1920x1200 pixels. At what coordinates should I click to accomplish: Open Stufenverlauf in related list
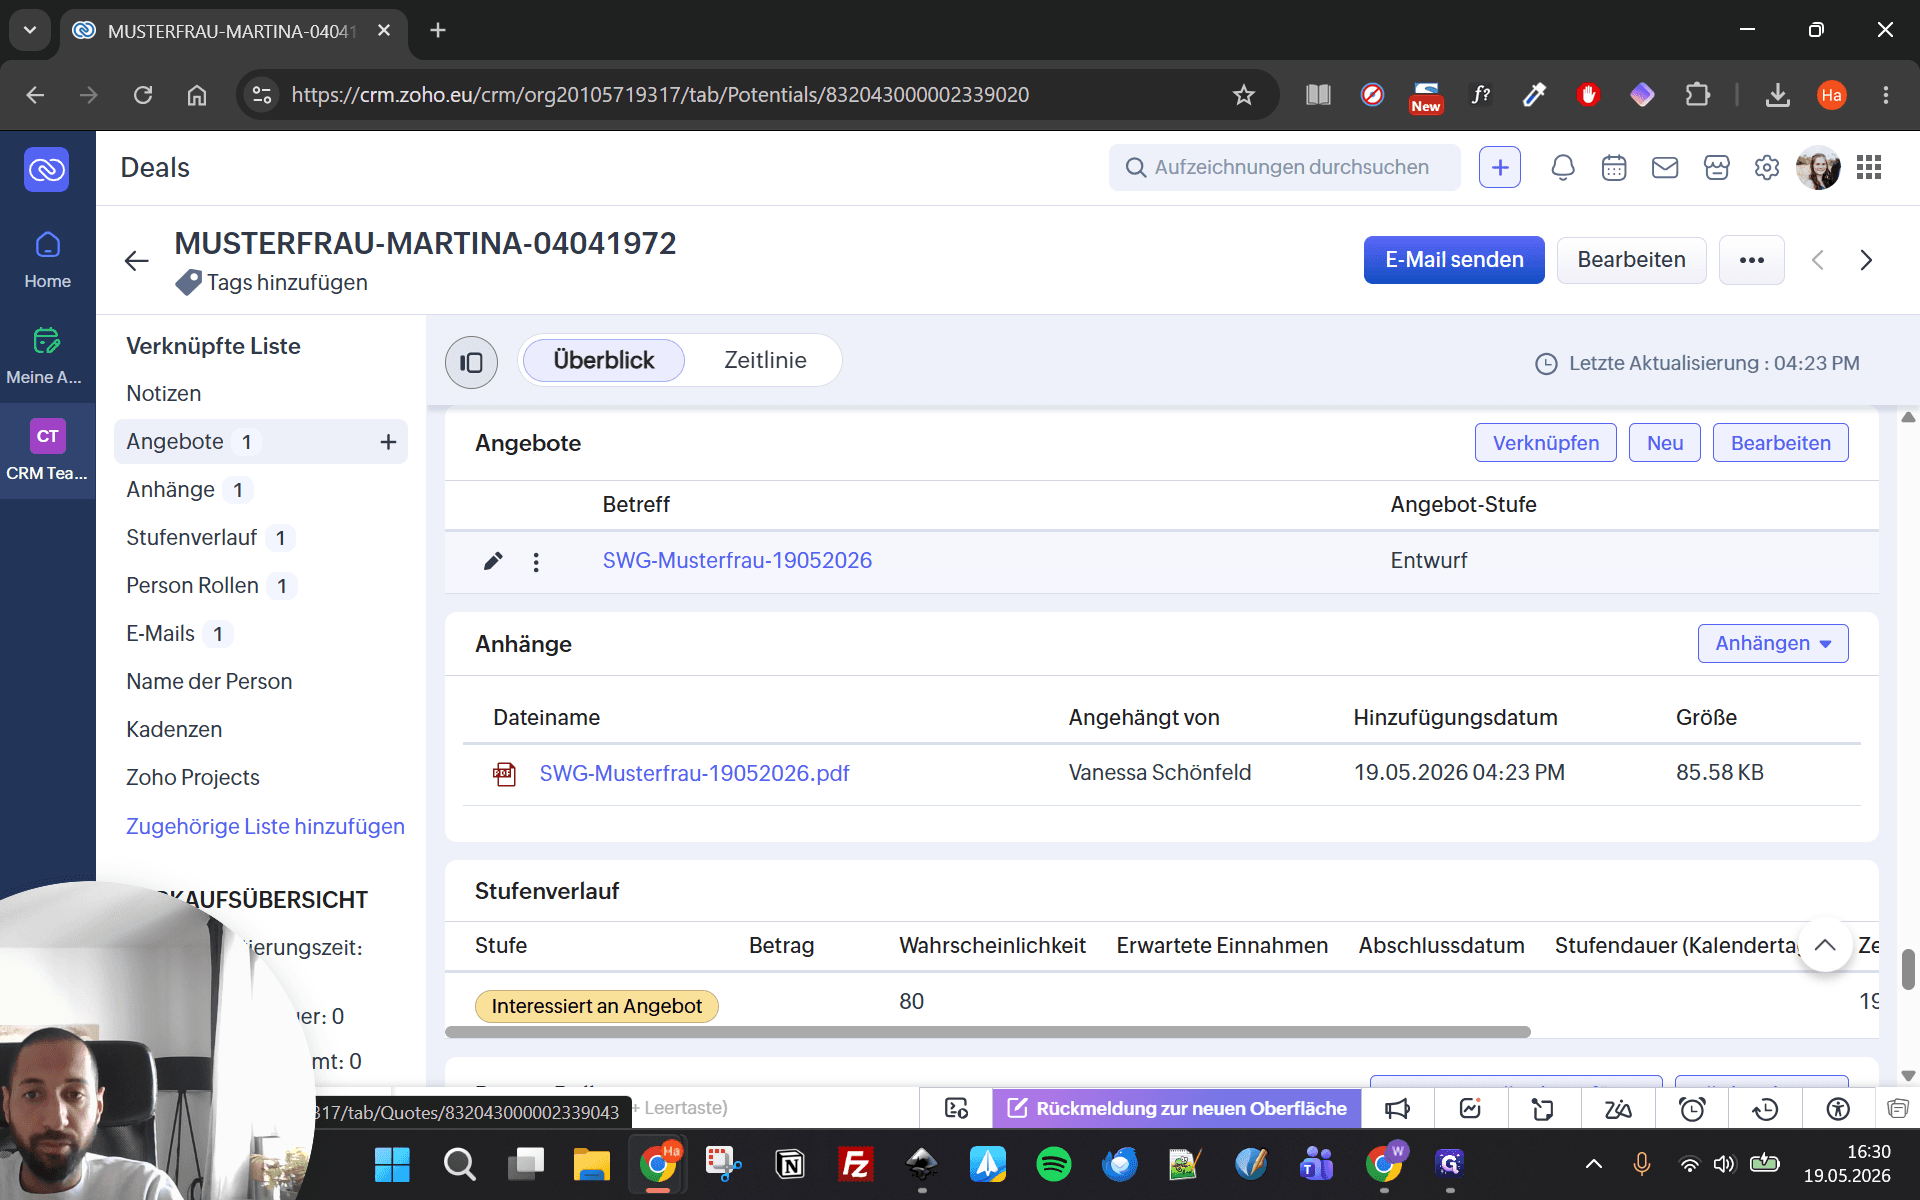(192, 538)
